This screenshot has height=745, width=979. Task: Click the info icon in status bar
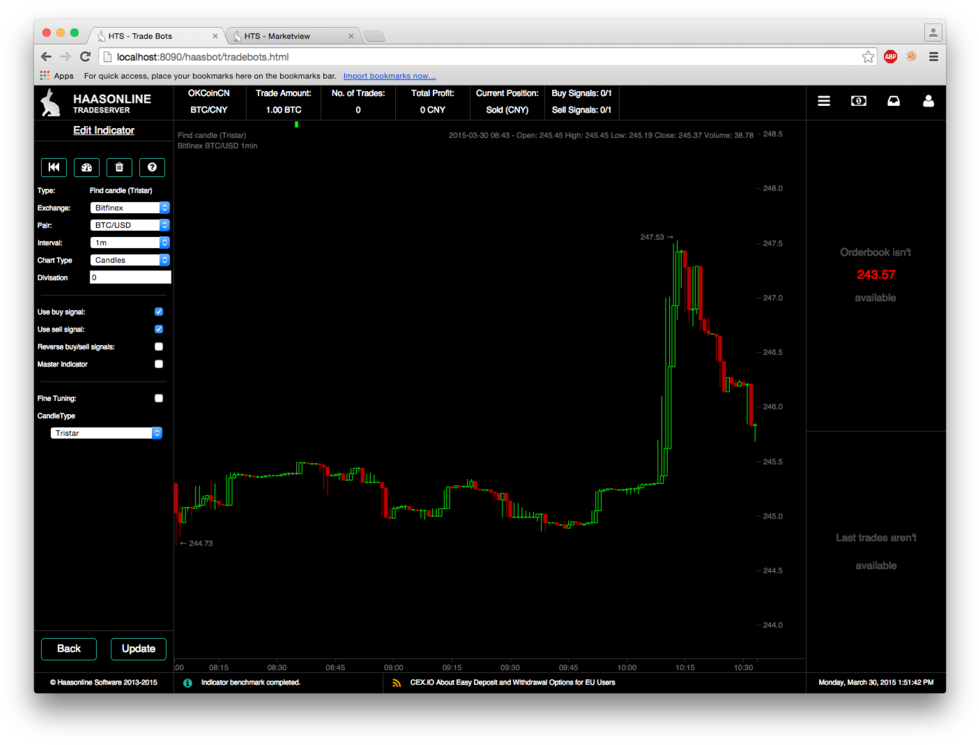187,683
